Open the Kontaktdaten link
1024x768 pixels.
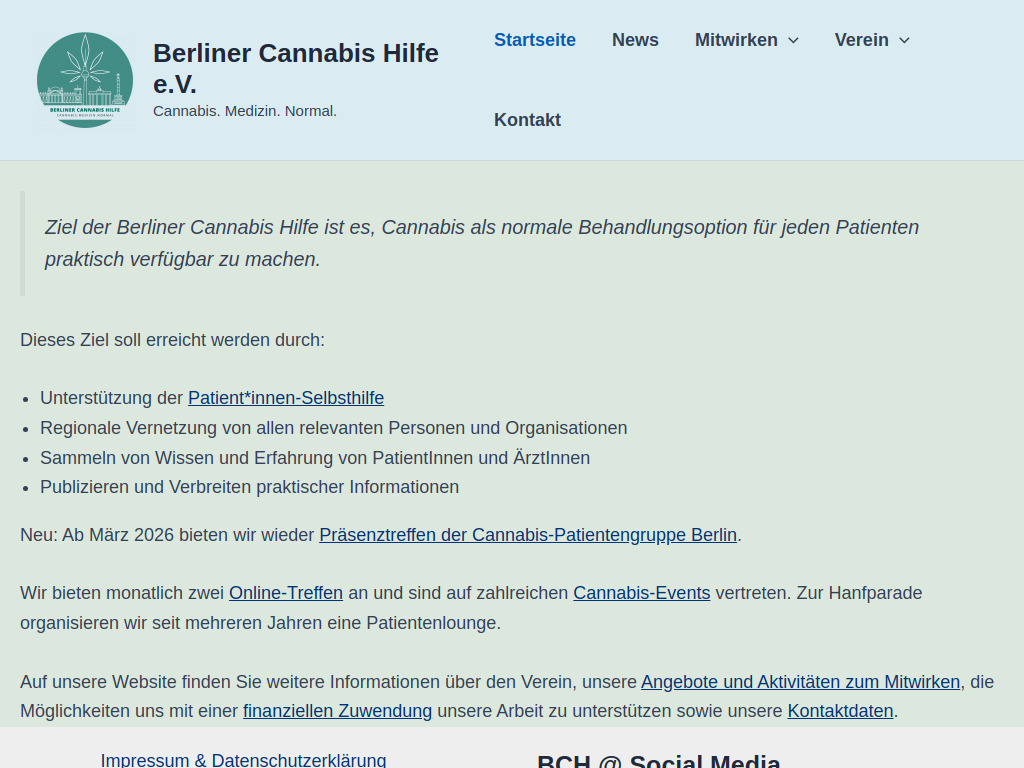click(839, 711)
